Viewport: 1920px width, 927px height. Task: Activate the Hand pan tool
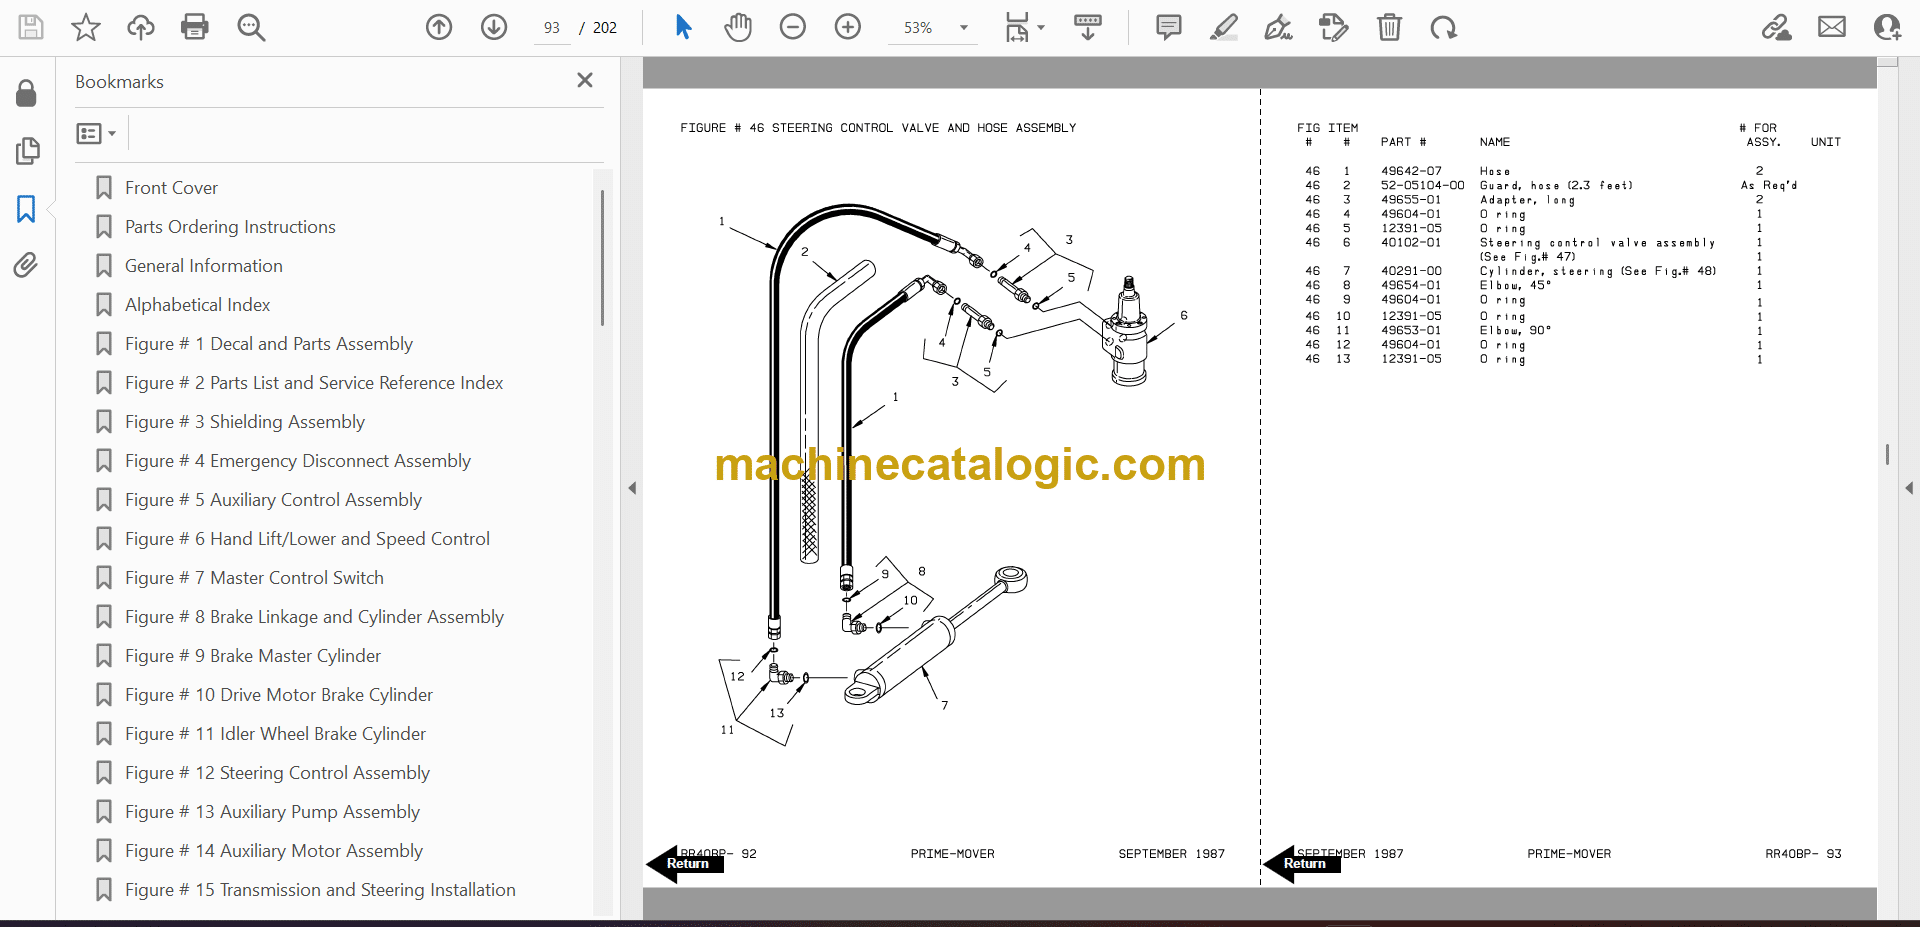738,27
